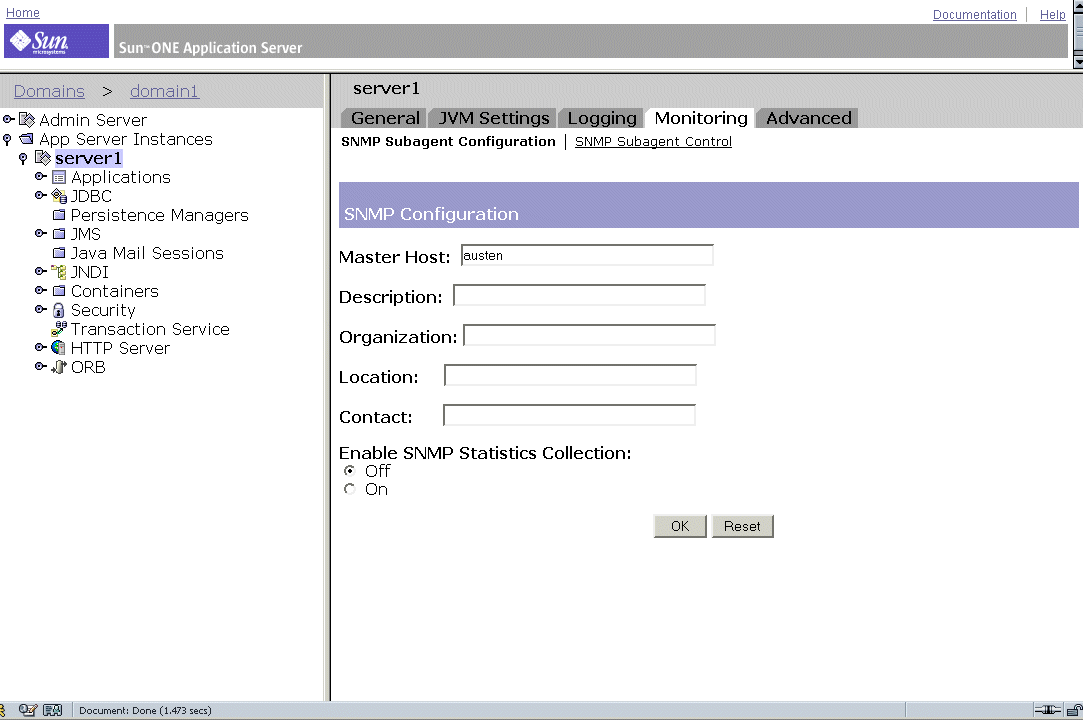Open the Logging tab

[601, 117]
